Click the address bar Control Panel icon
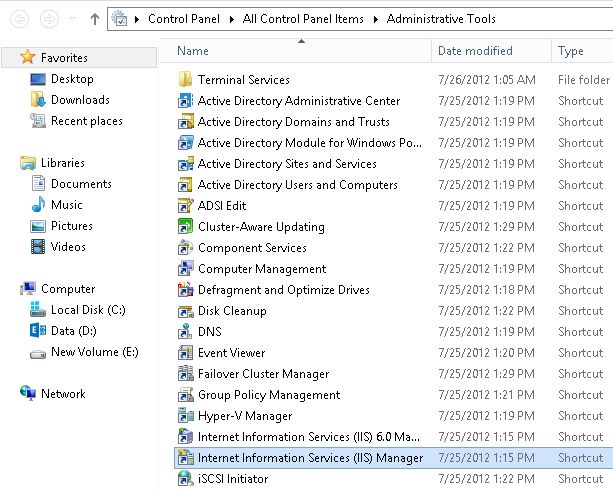The height and width of the screenshot is (490, 613). (119, 19)
